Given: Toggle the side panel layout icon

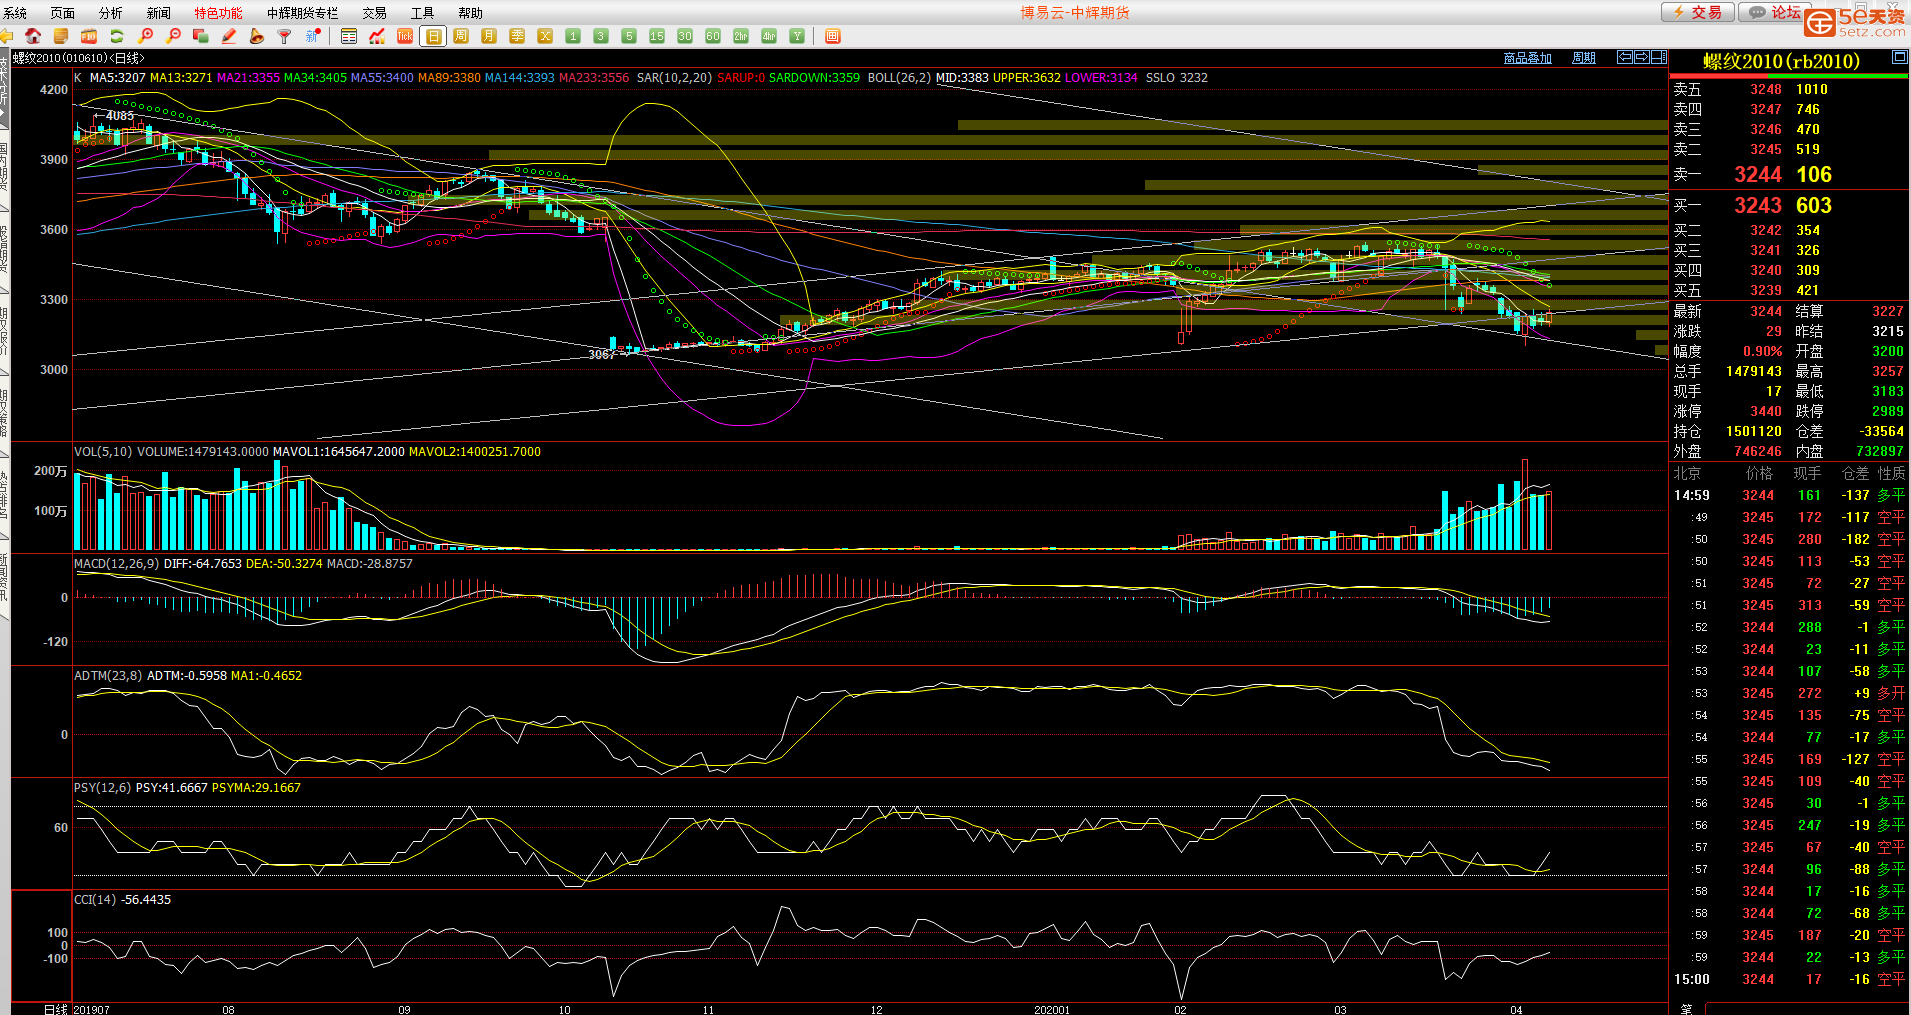Looking at the screenshot, I should coord(1659,57).
